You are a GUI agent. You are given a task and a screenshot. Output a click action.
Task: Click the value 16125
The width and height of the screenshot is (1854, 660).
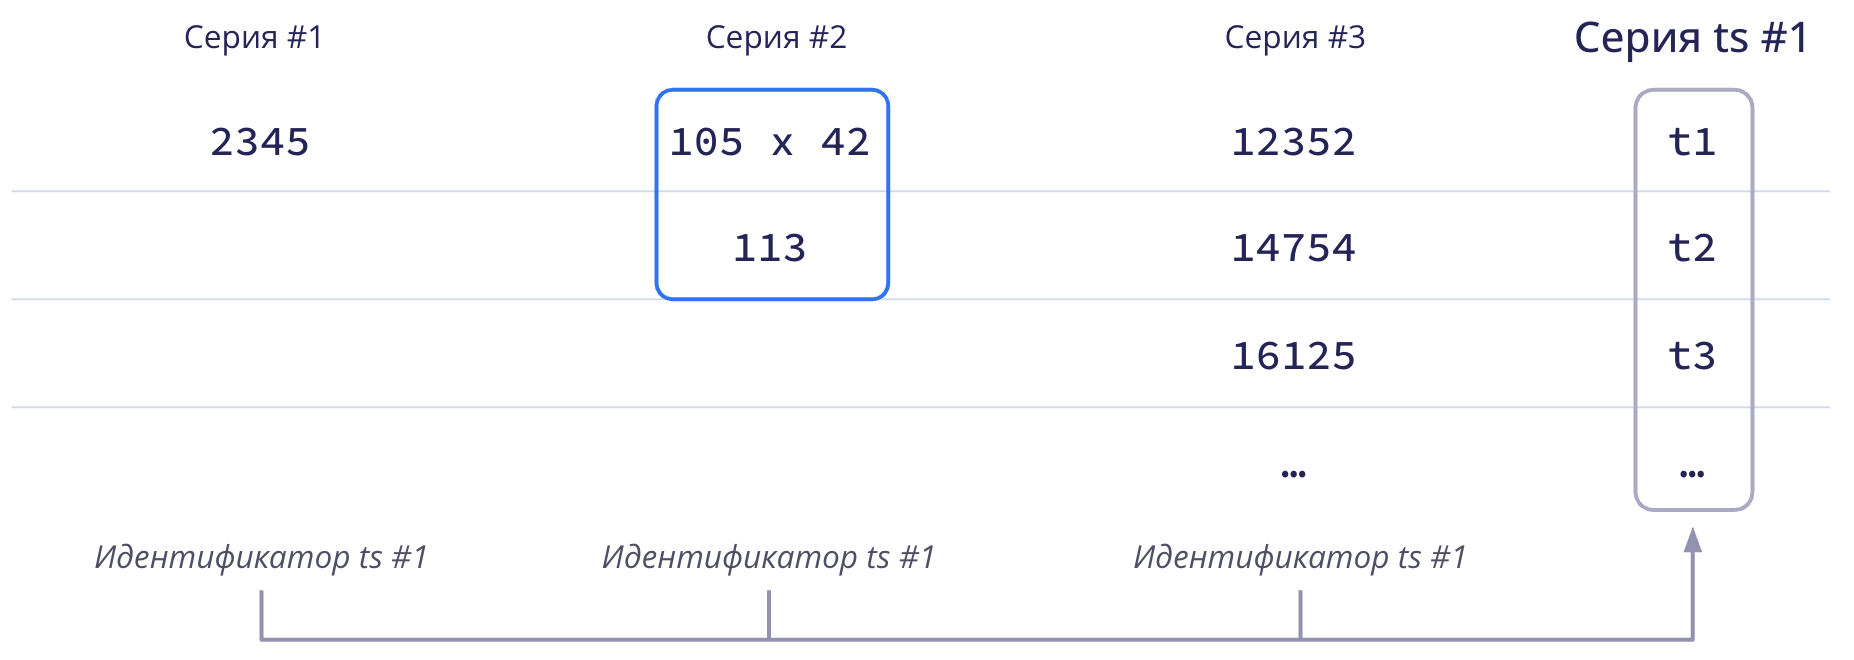tap(1293, 356)
